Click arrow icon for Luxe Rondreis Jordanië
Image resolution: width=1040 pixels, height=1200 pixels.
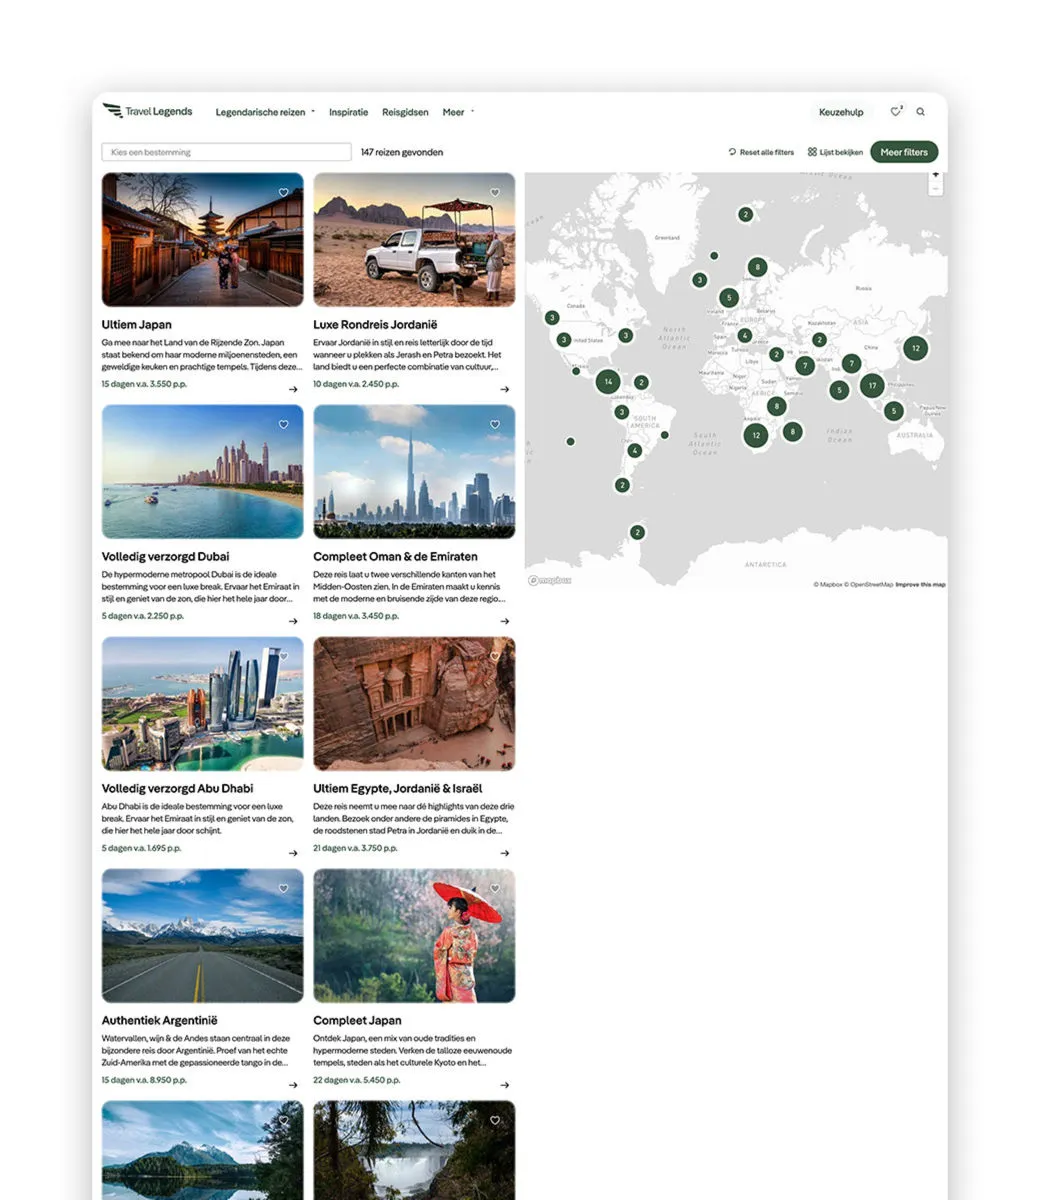pos(504,389)
